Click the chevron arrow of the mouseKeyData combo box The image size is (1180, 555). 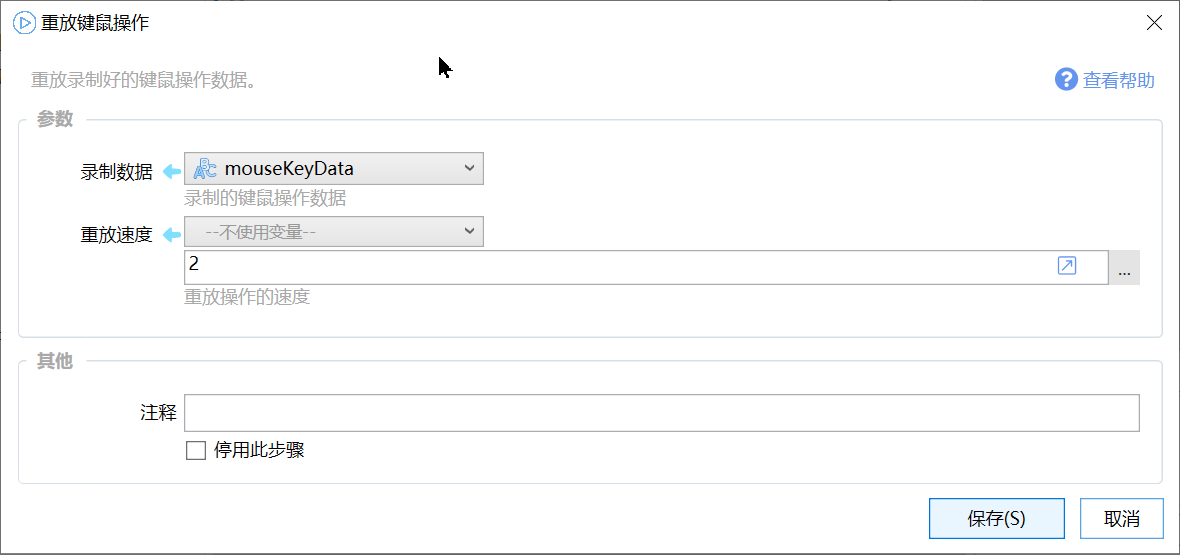coord(470,169)
